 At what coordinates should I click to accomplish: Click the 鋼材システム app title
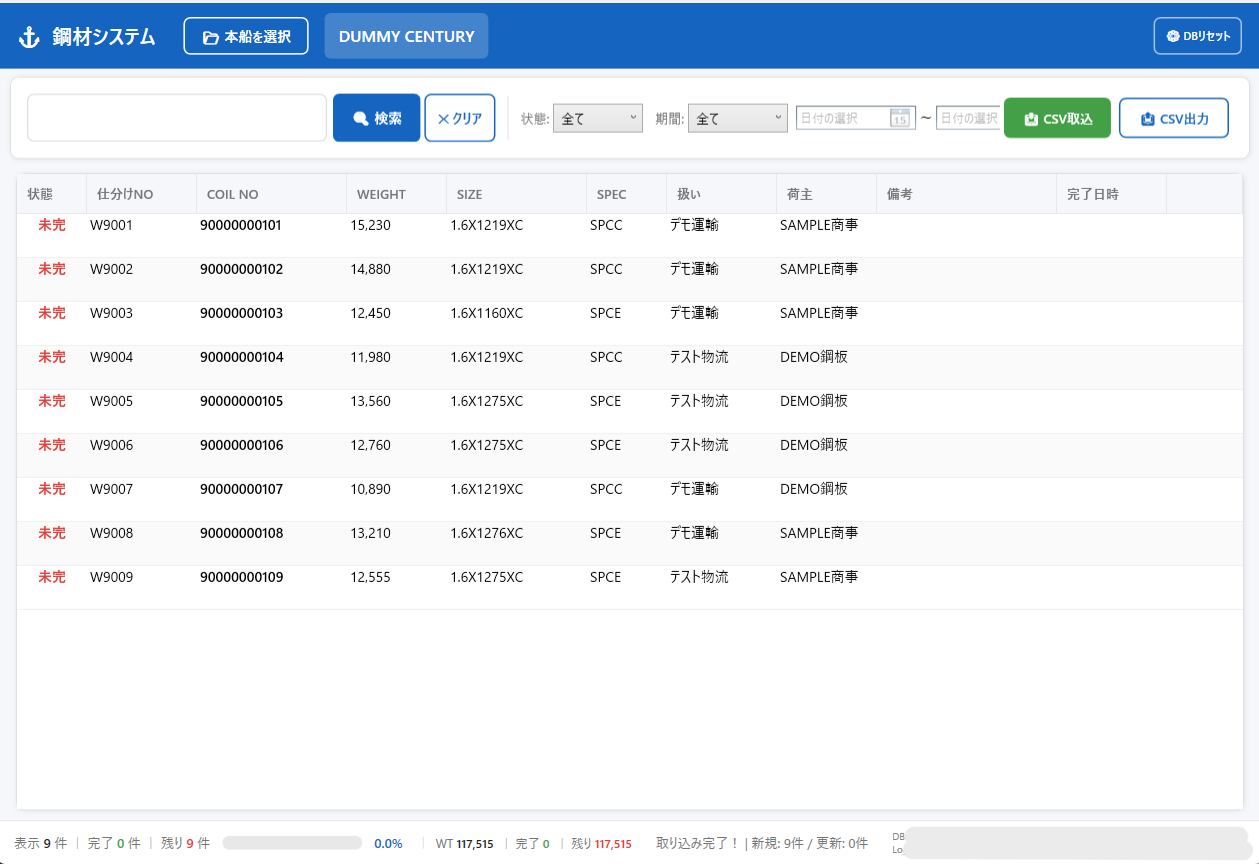tap(104, 37)
